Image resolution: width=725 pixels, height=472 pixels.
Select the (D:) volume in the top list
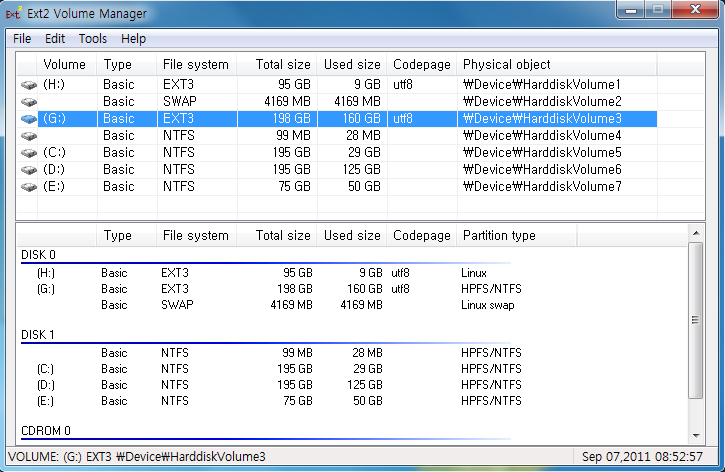54,170
